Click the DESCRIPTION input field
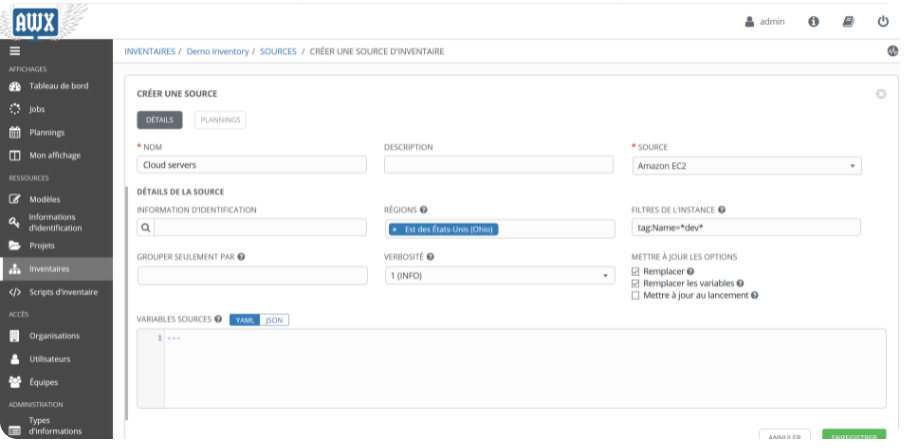908x448 pixels. pyautogui.click(x=499, y=165)
